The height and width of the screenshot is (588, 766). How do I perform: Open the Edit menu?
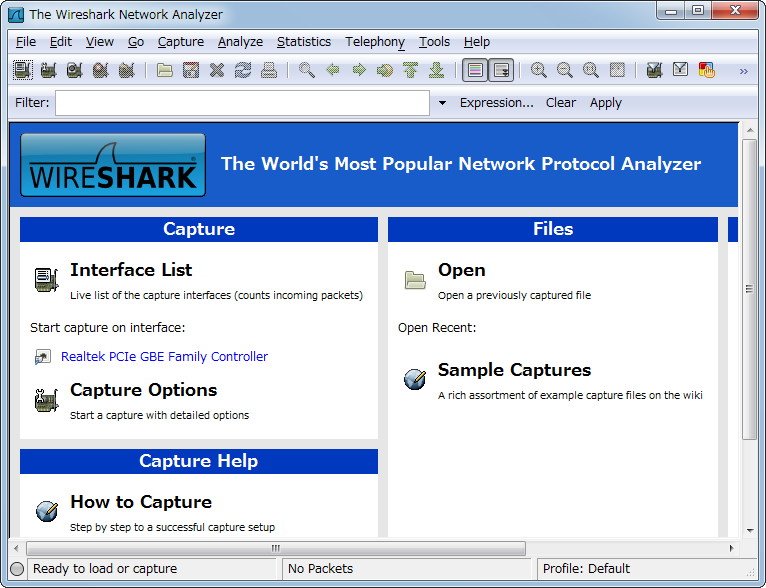(x=61, y=42)
